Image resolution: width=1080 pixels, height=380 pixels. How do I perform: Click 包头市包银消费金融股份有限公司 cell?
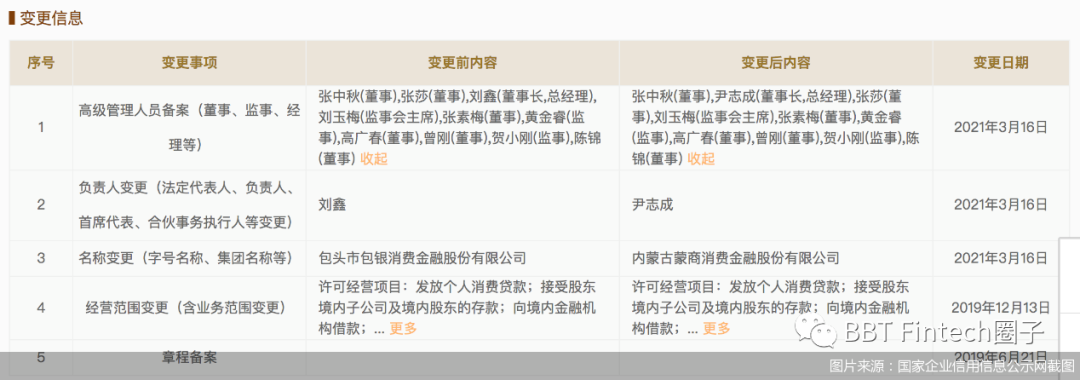[x=422, y=258]
